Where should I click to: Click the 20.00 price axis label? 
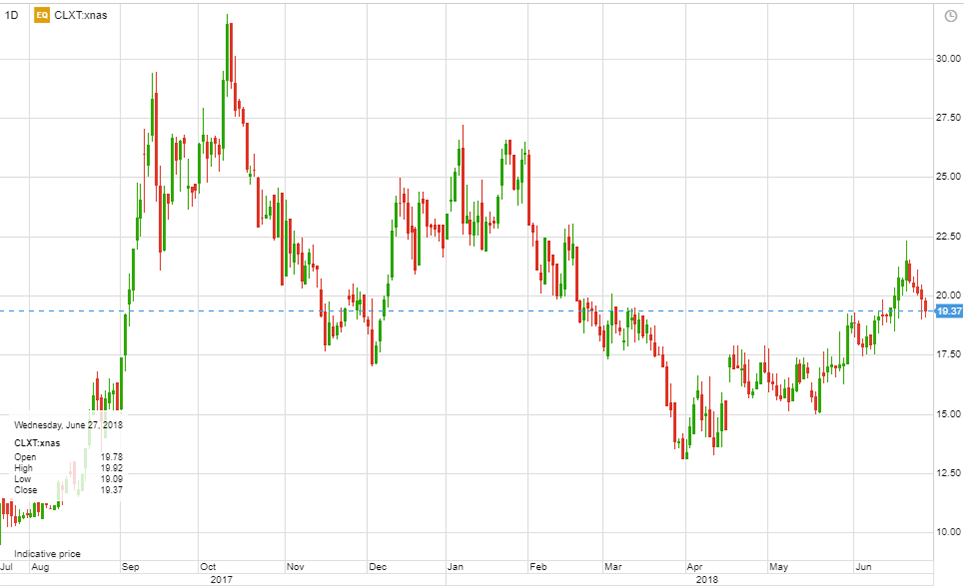948,295
